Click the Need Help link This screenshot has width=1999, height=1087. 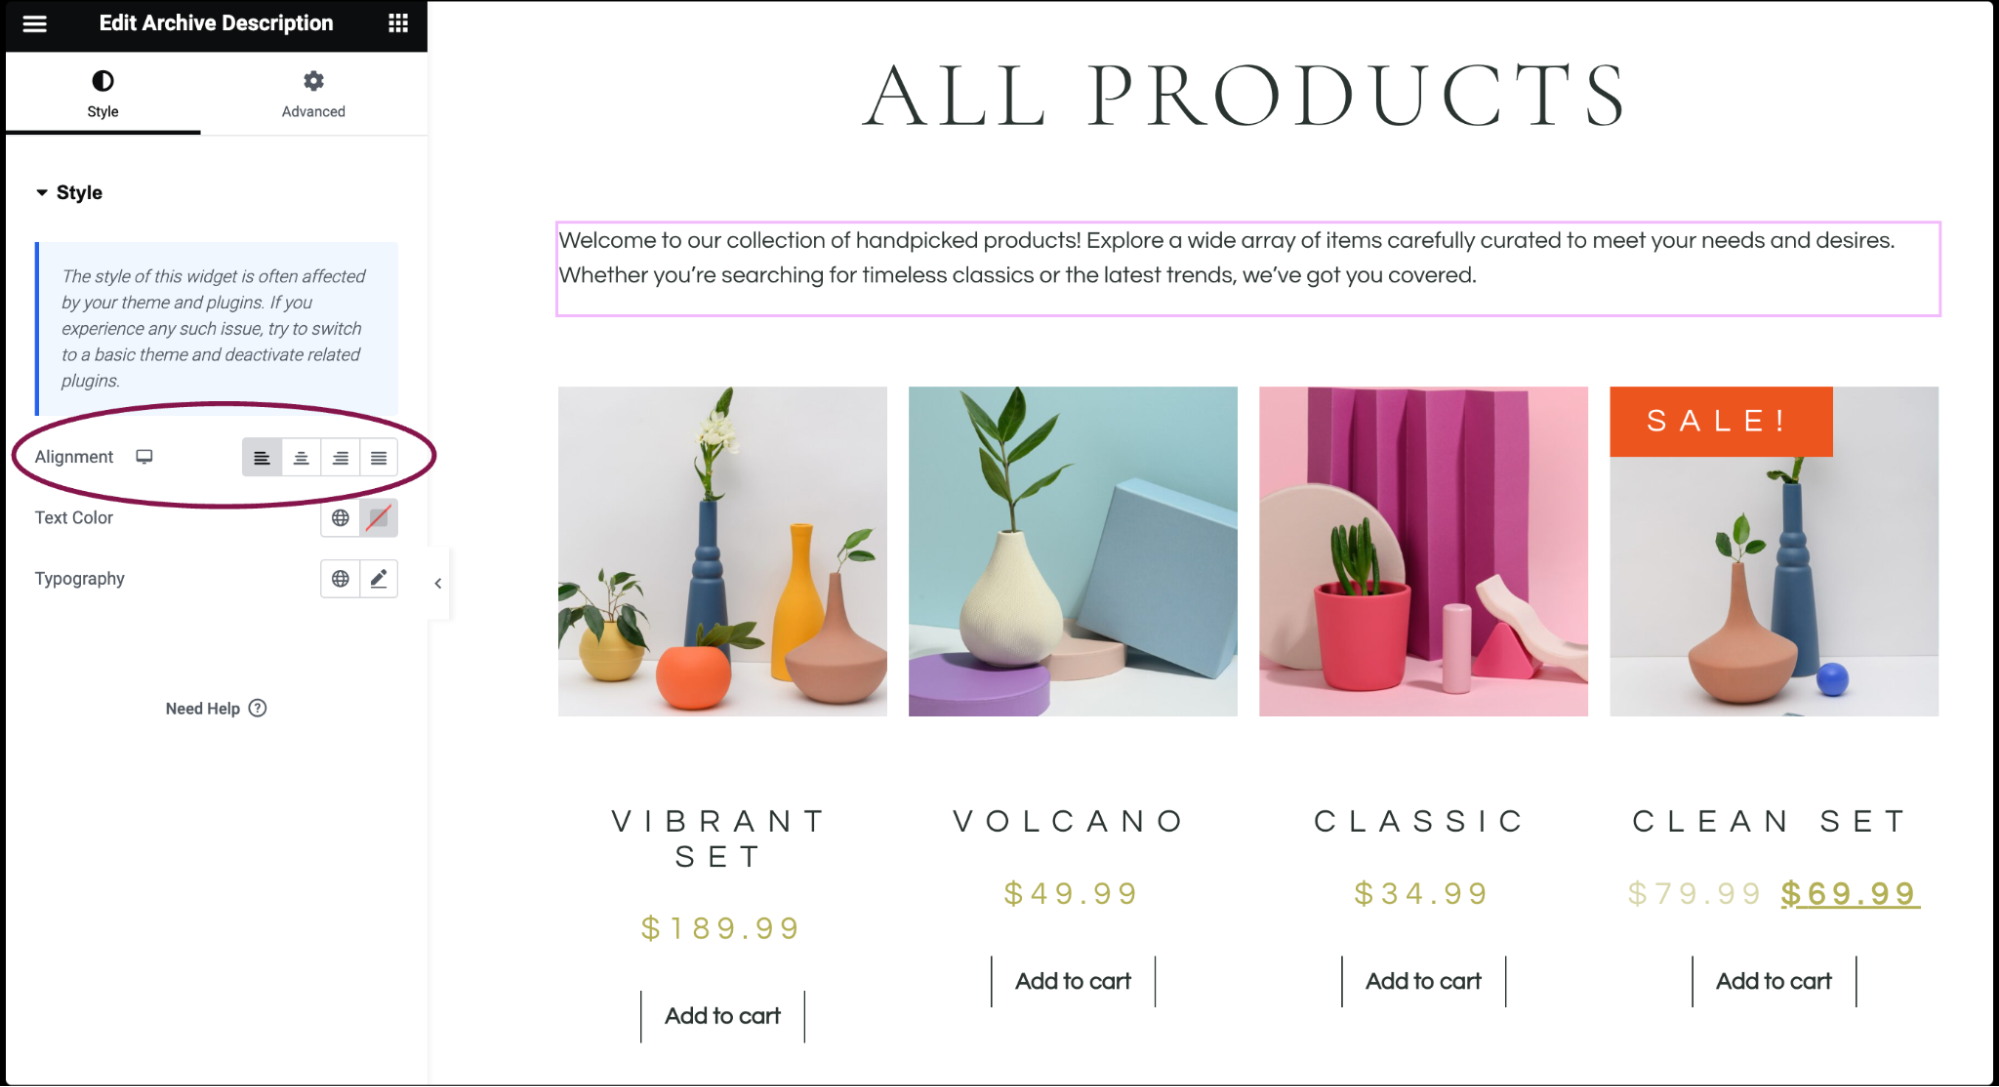click(x=214, y=708)
